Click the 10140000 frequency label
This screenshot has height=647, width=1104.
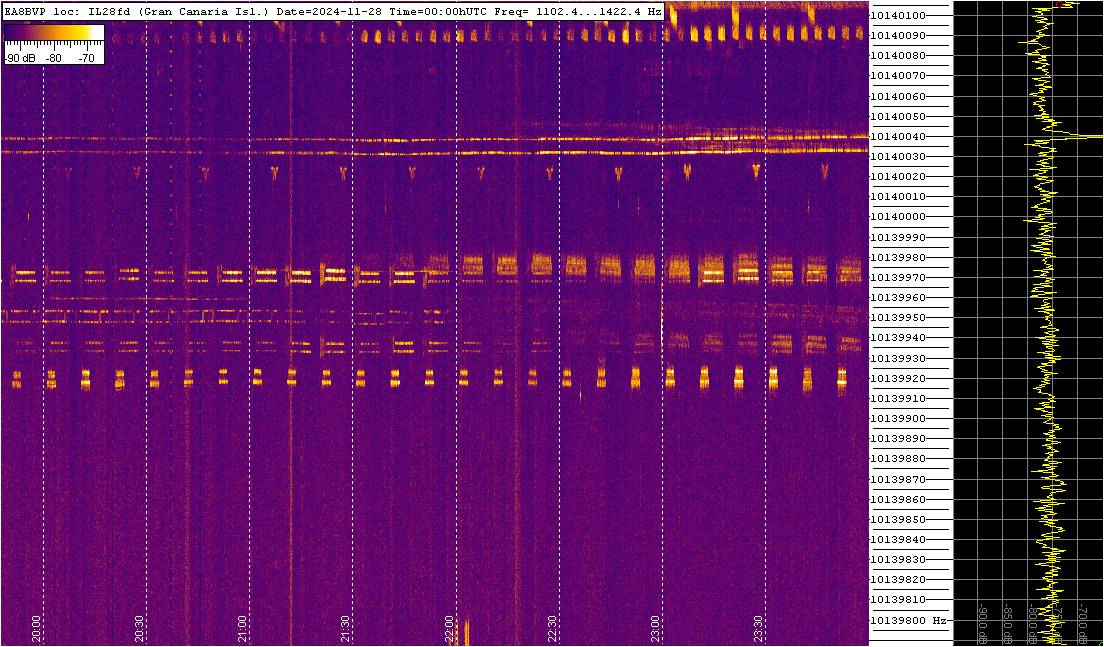(x=898, y=217)
